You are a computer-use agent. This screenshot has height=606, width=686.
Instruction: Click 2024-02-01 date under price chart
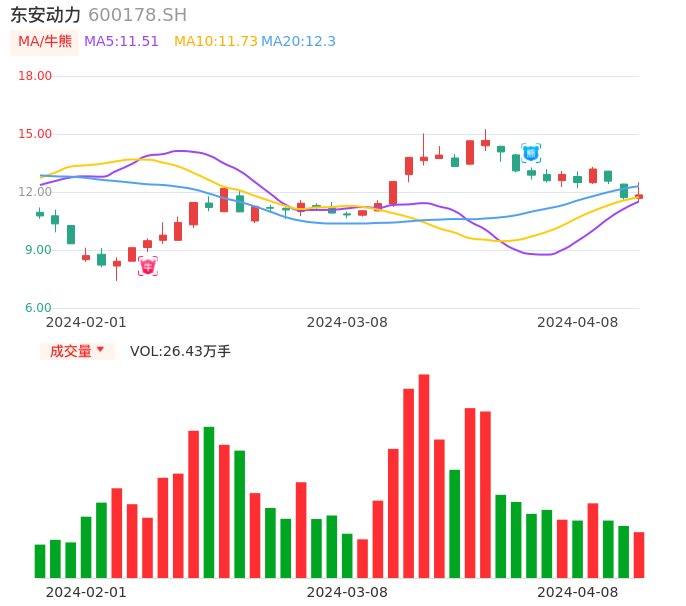coord(86,322)
